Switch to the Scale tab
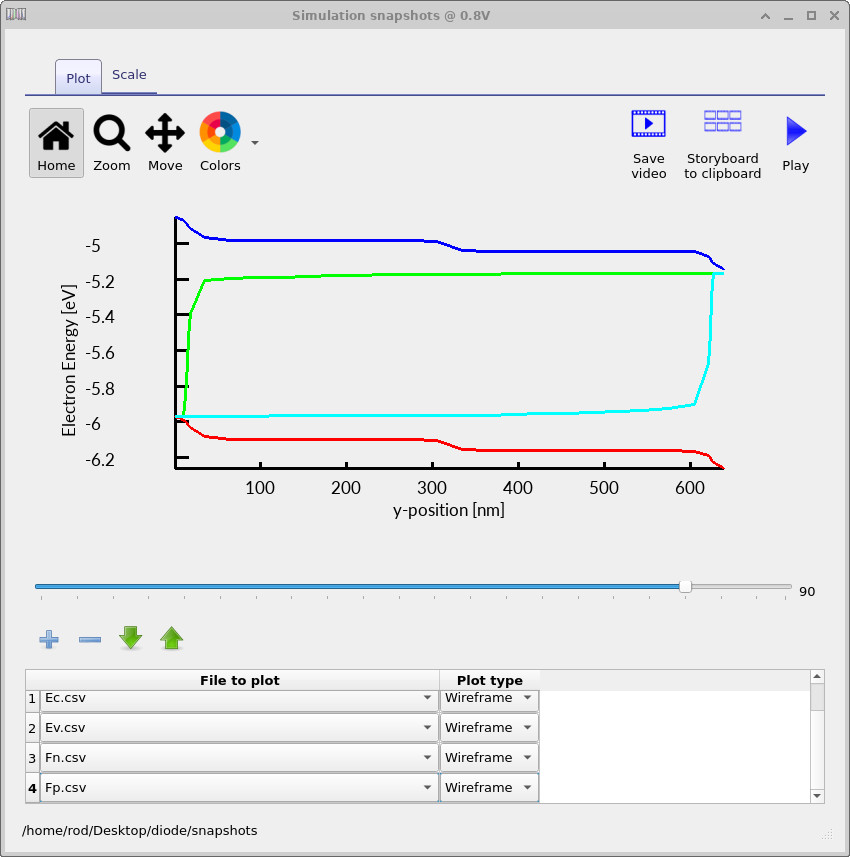The height and width of the screenshot is (857, 850). click(x=129, y=75)
